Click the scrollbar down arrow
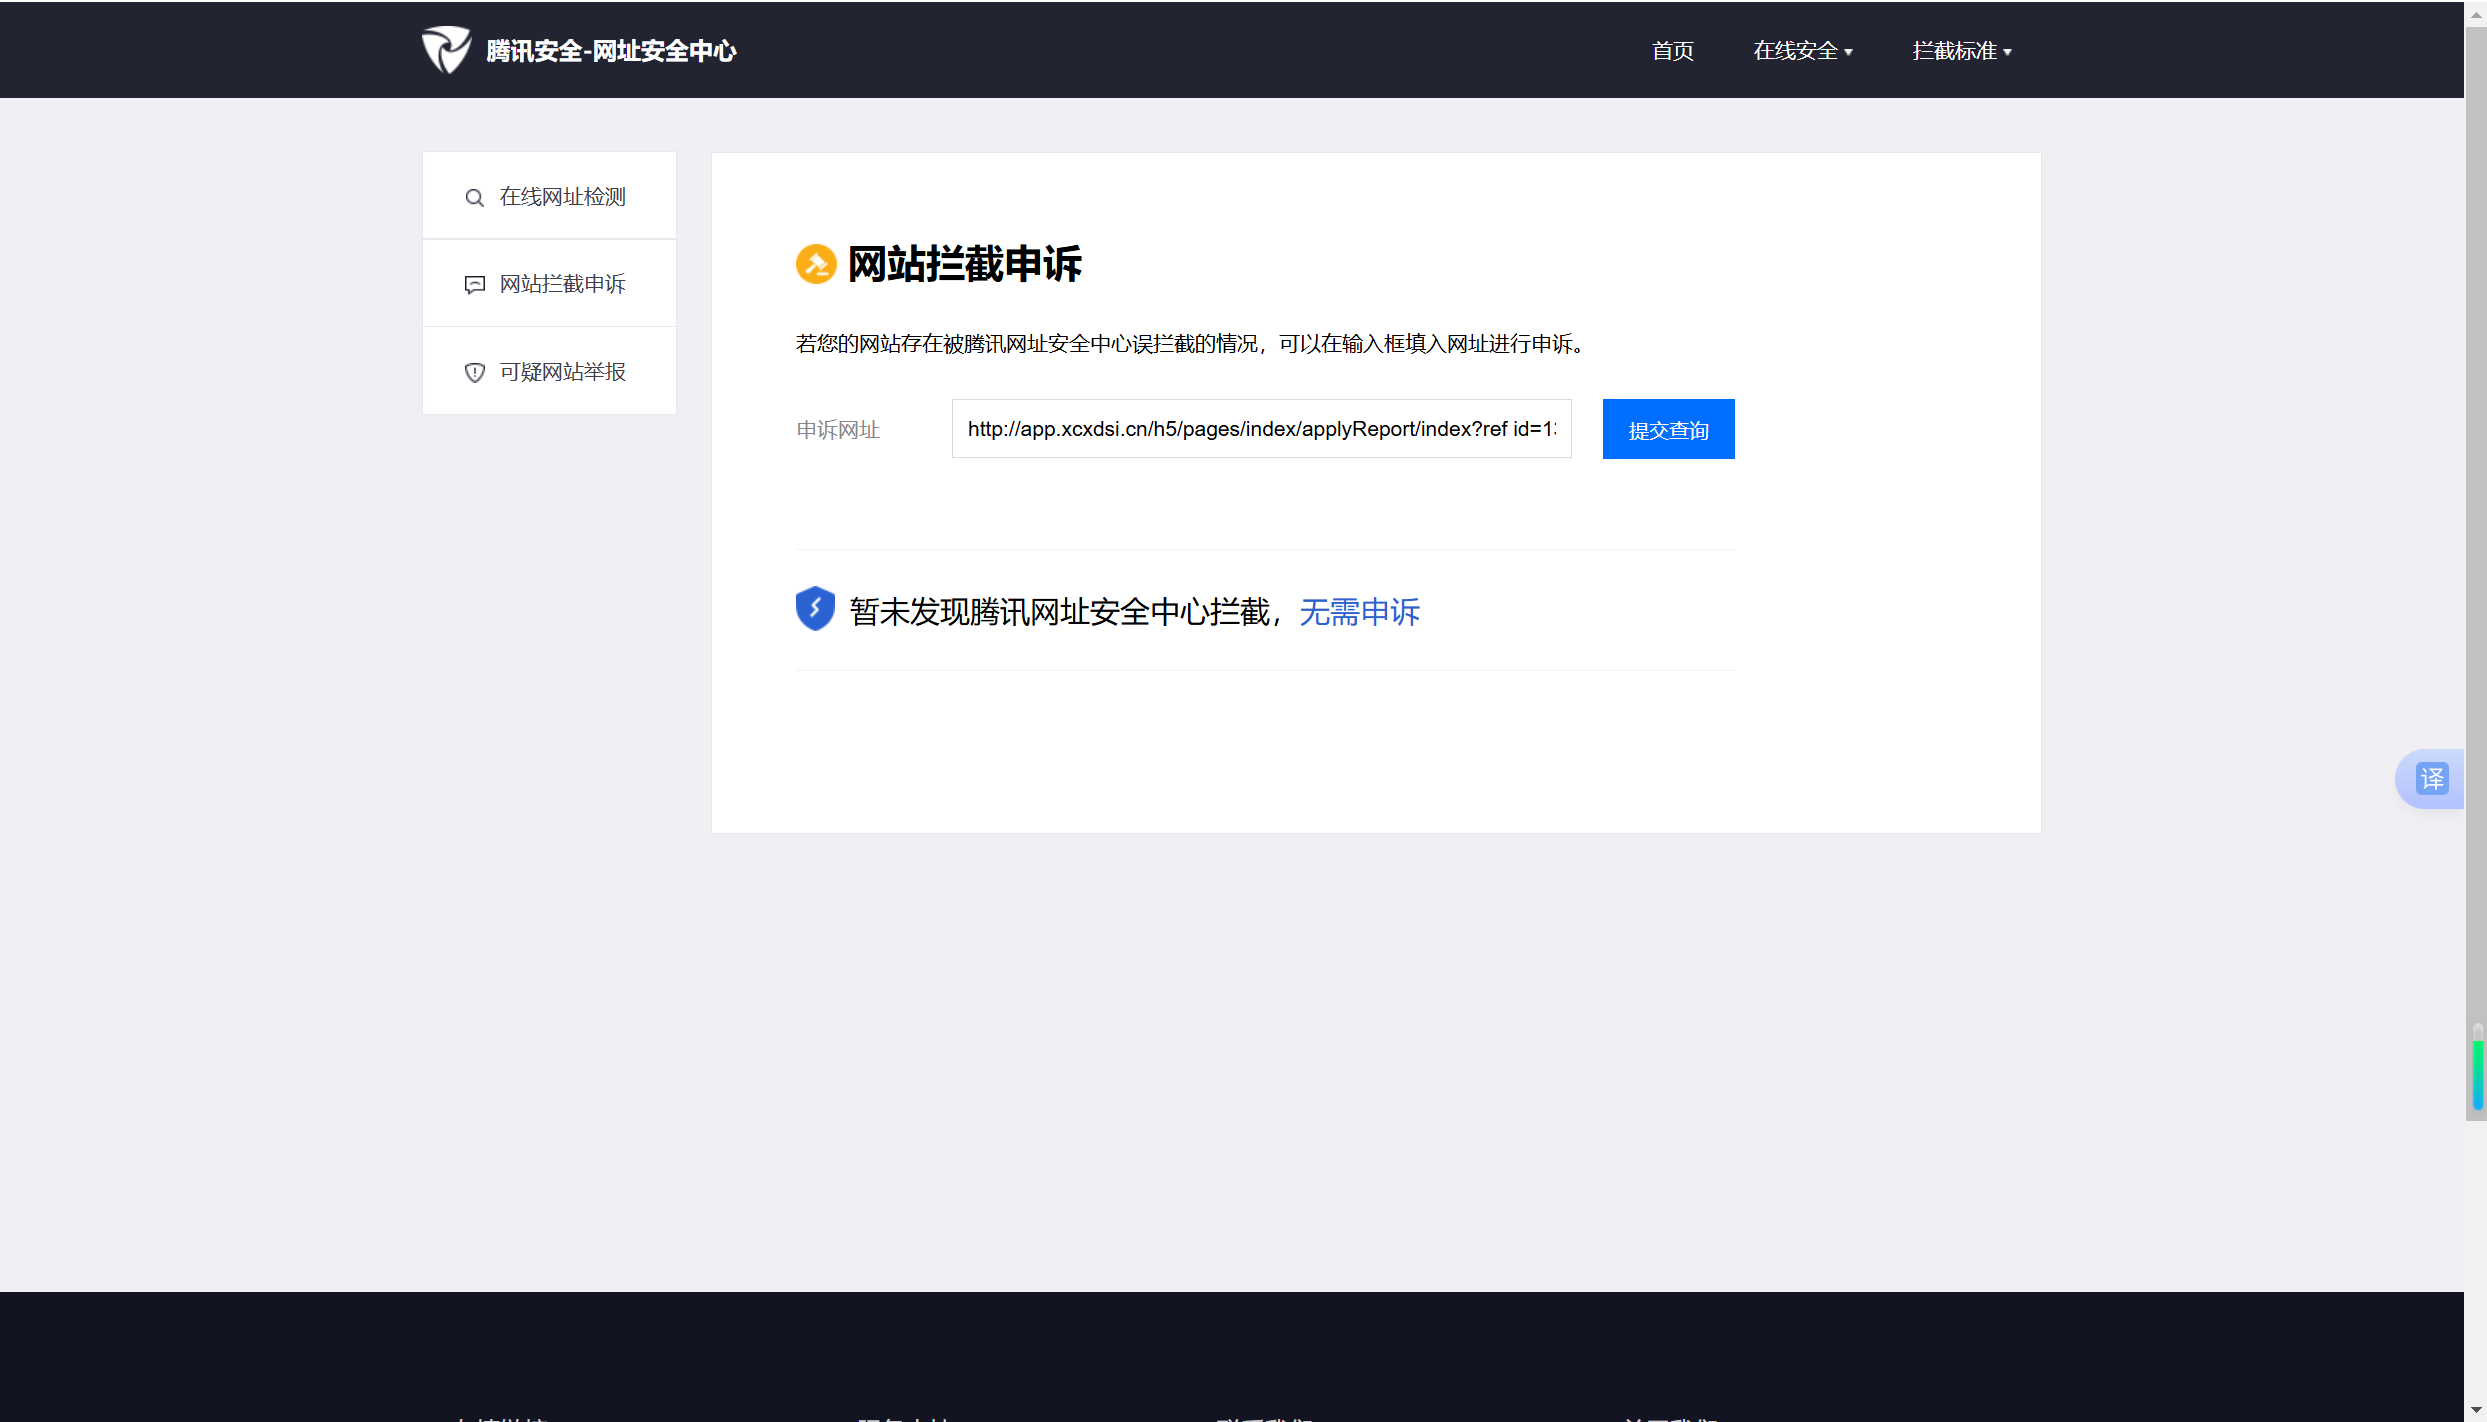Viewport: 2487px width, 1422px height. 2476,1411
